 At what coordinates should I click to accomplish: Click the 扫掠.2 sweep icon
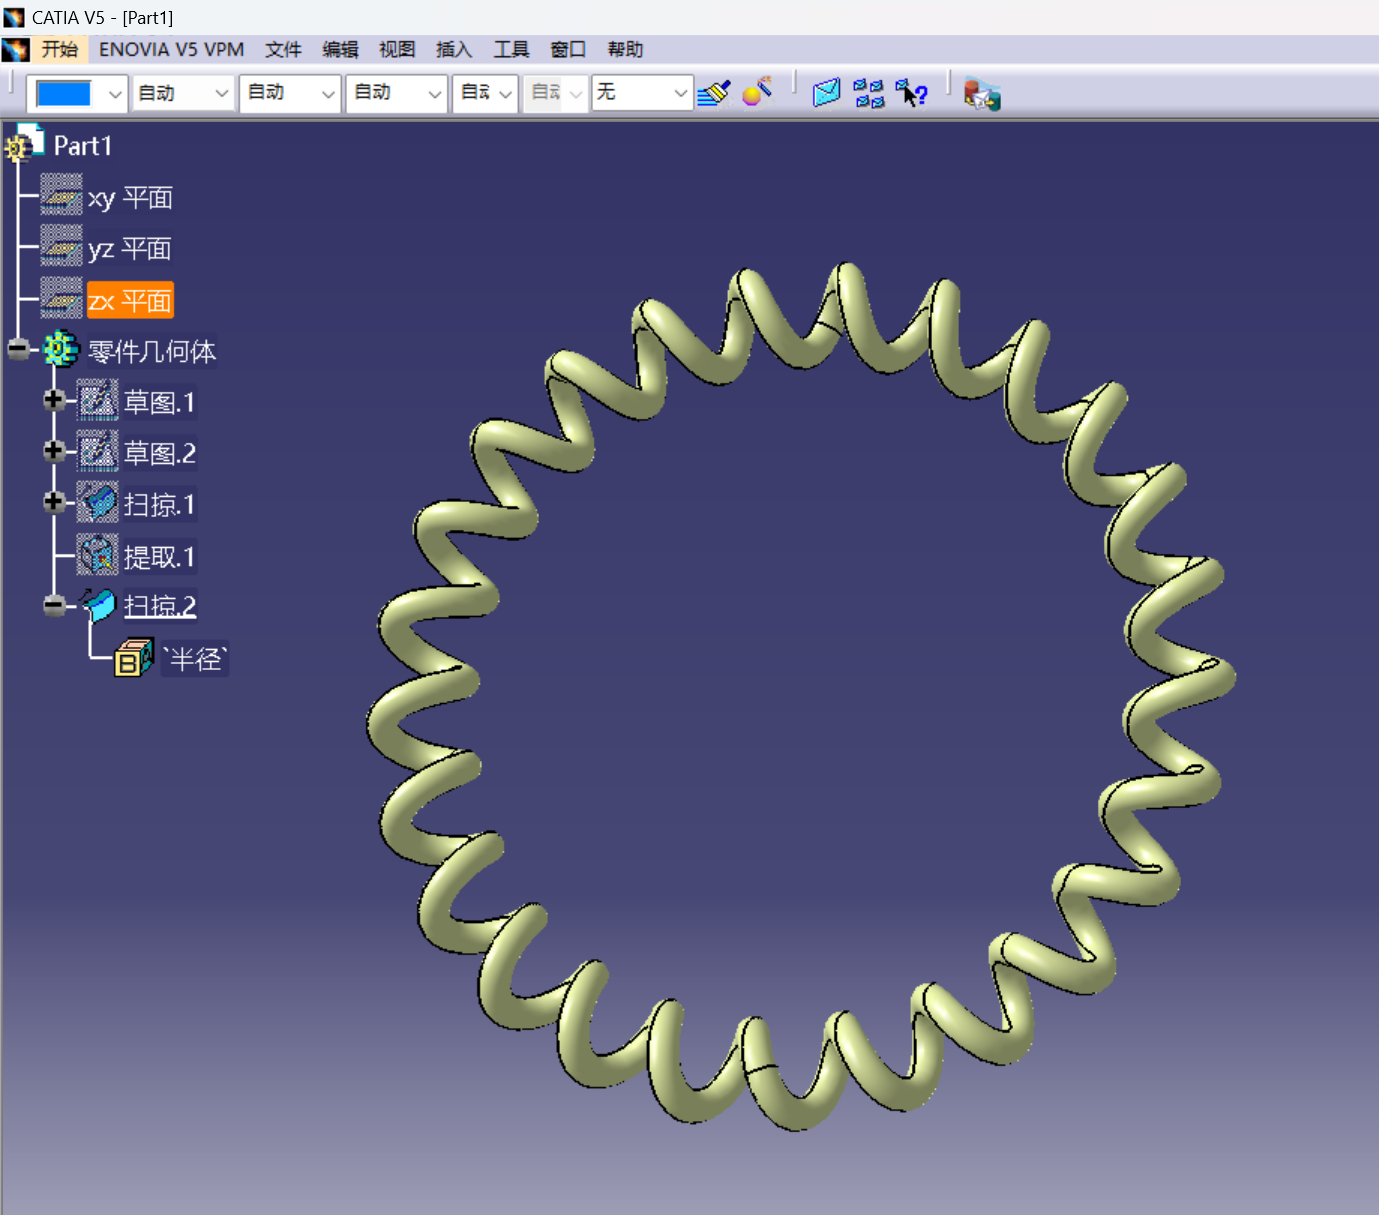tap(98, 605)
